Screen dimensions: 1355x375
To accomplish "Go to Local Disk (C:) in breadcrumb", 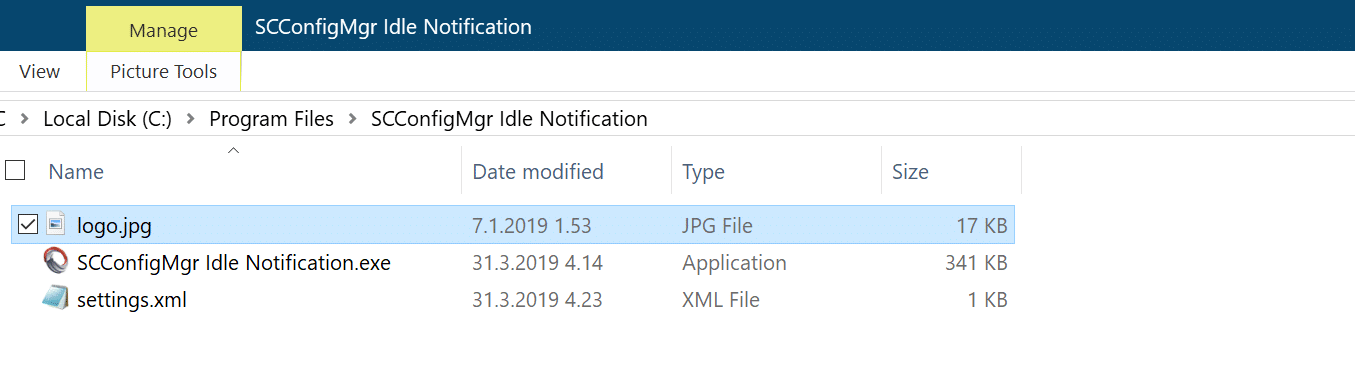I will click(108, 119).
